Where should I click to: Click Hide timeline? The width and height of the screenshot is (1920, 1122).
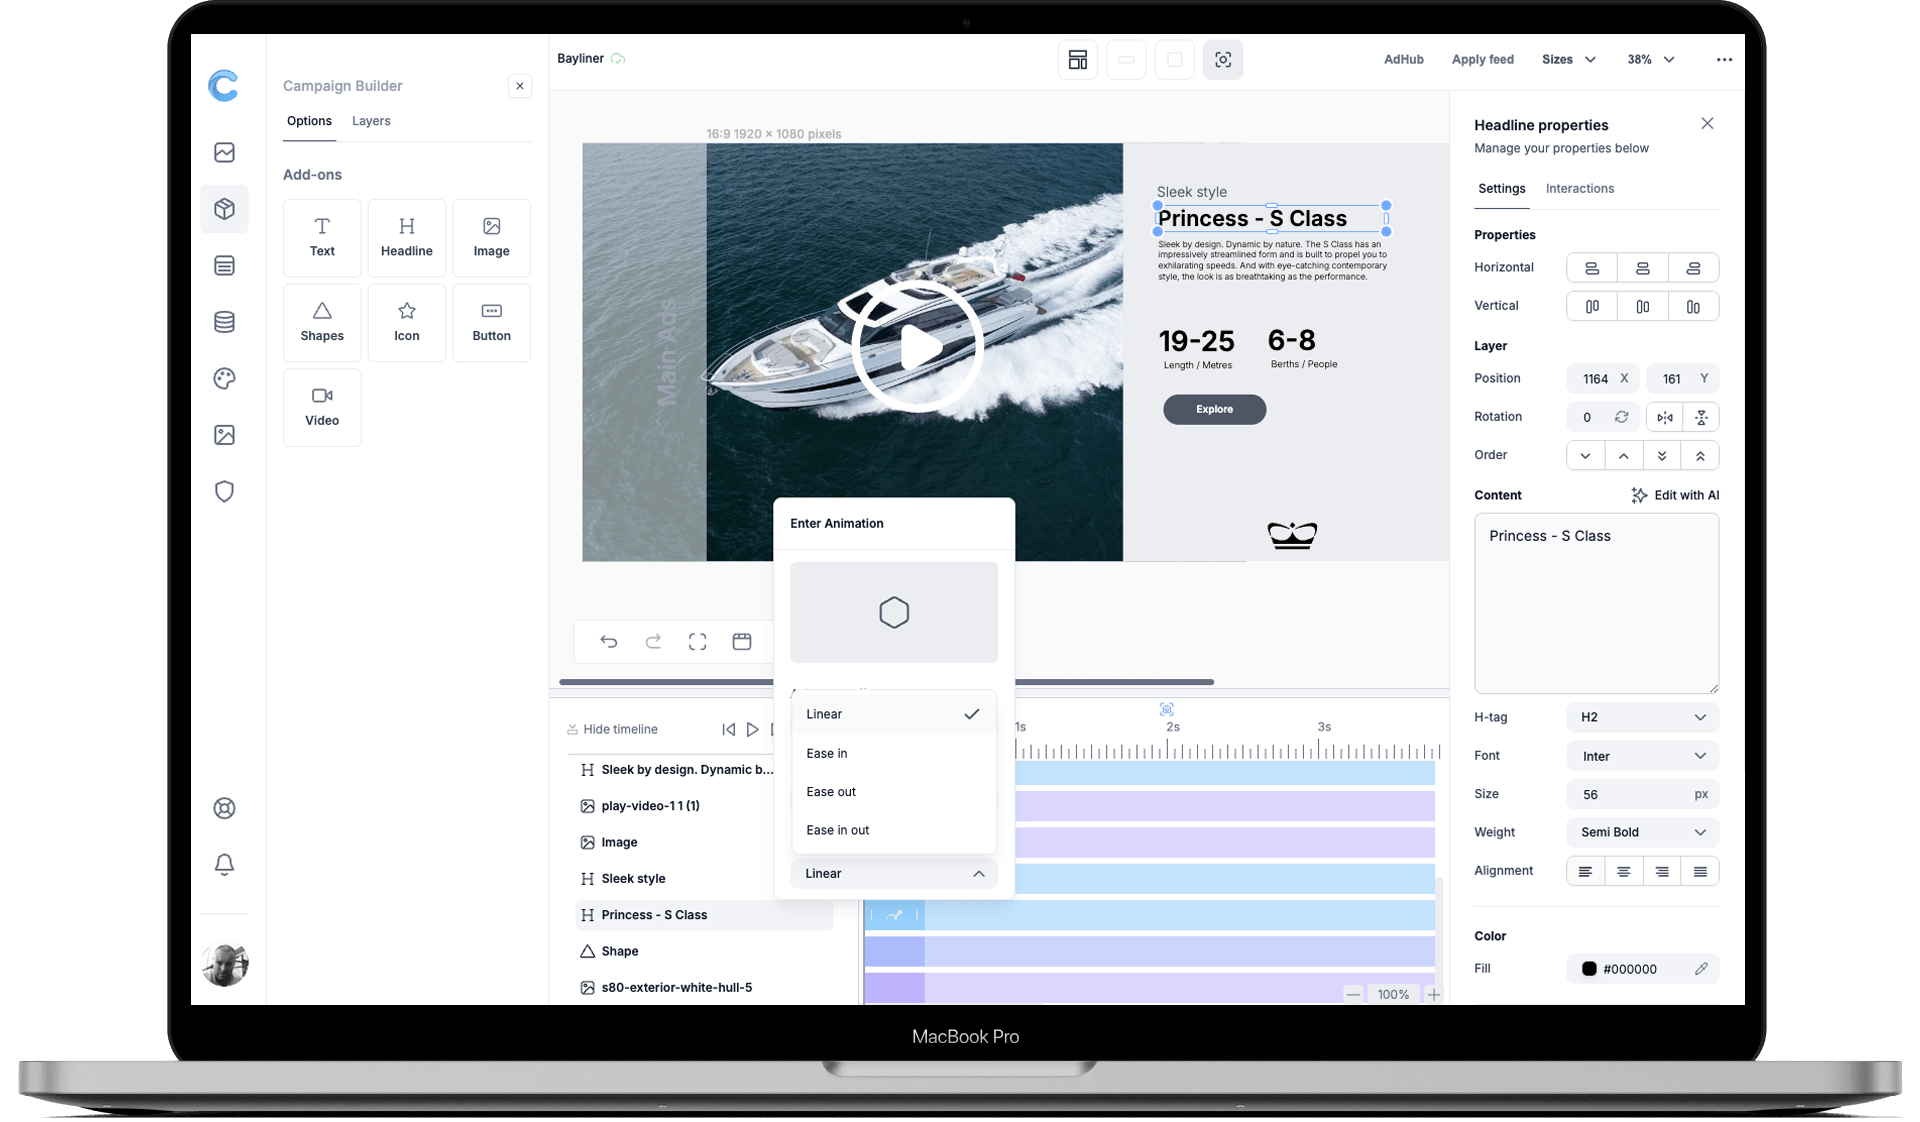click(x=612, y=729)
